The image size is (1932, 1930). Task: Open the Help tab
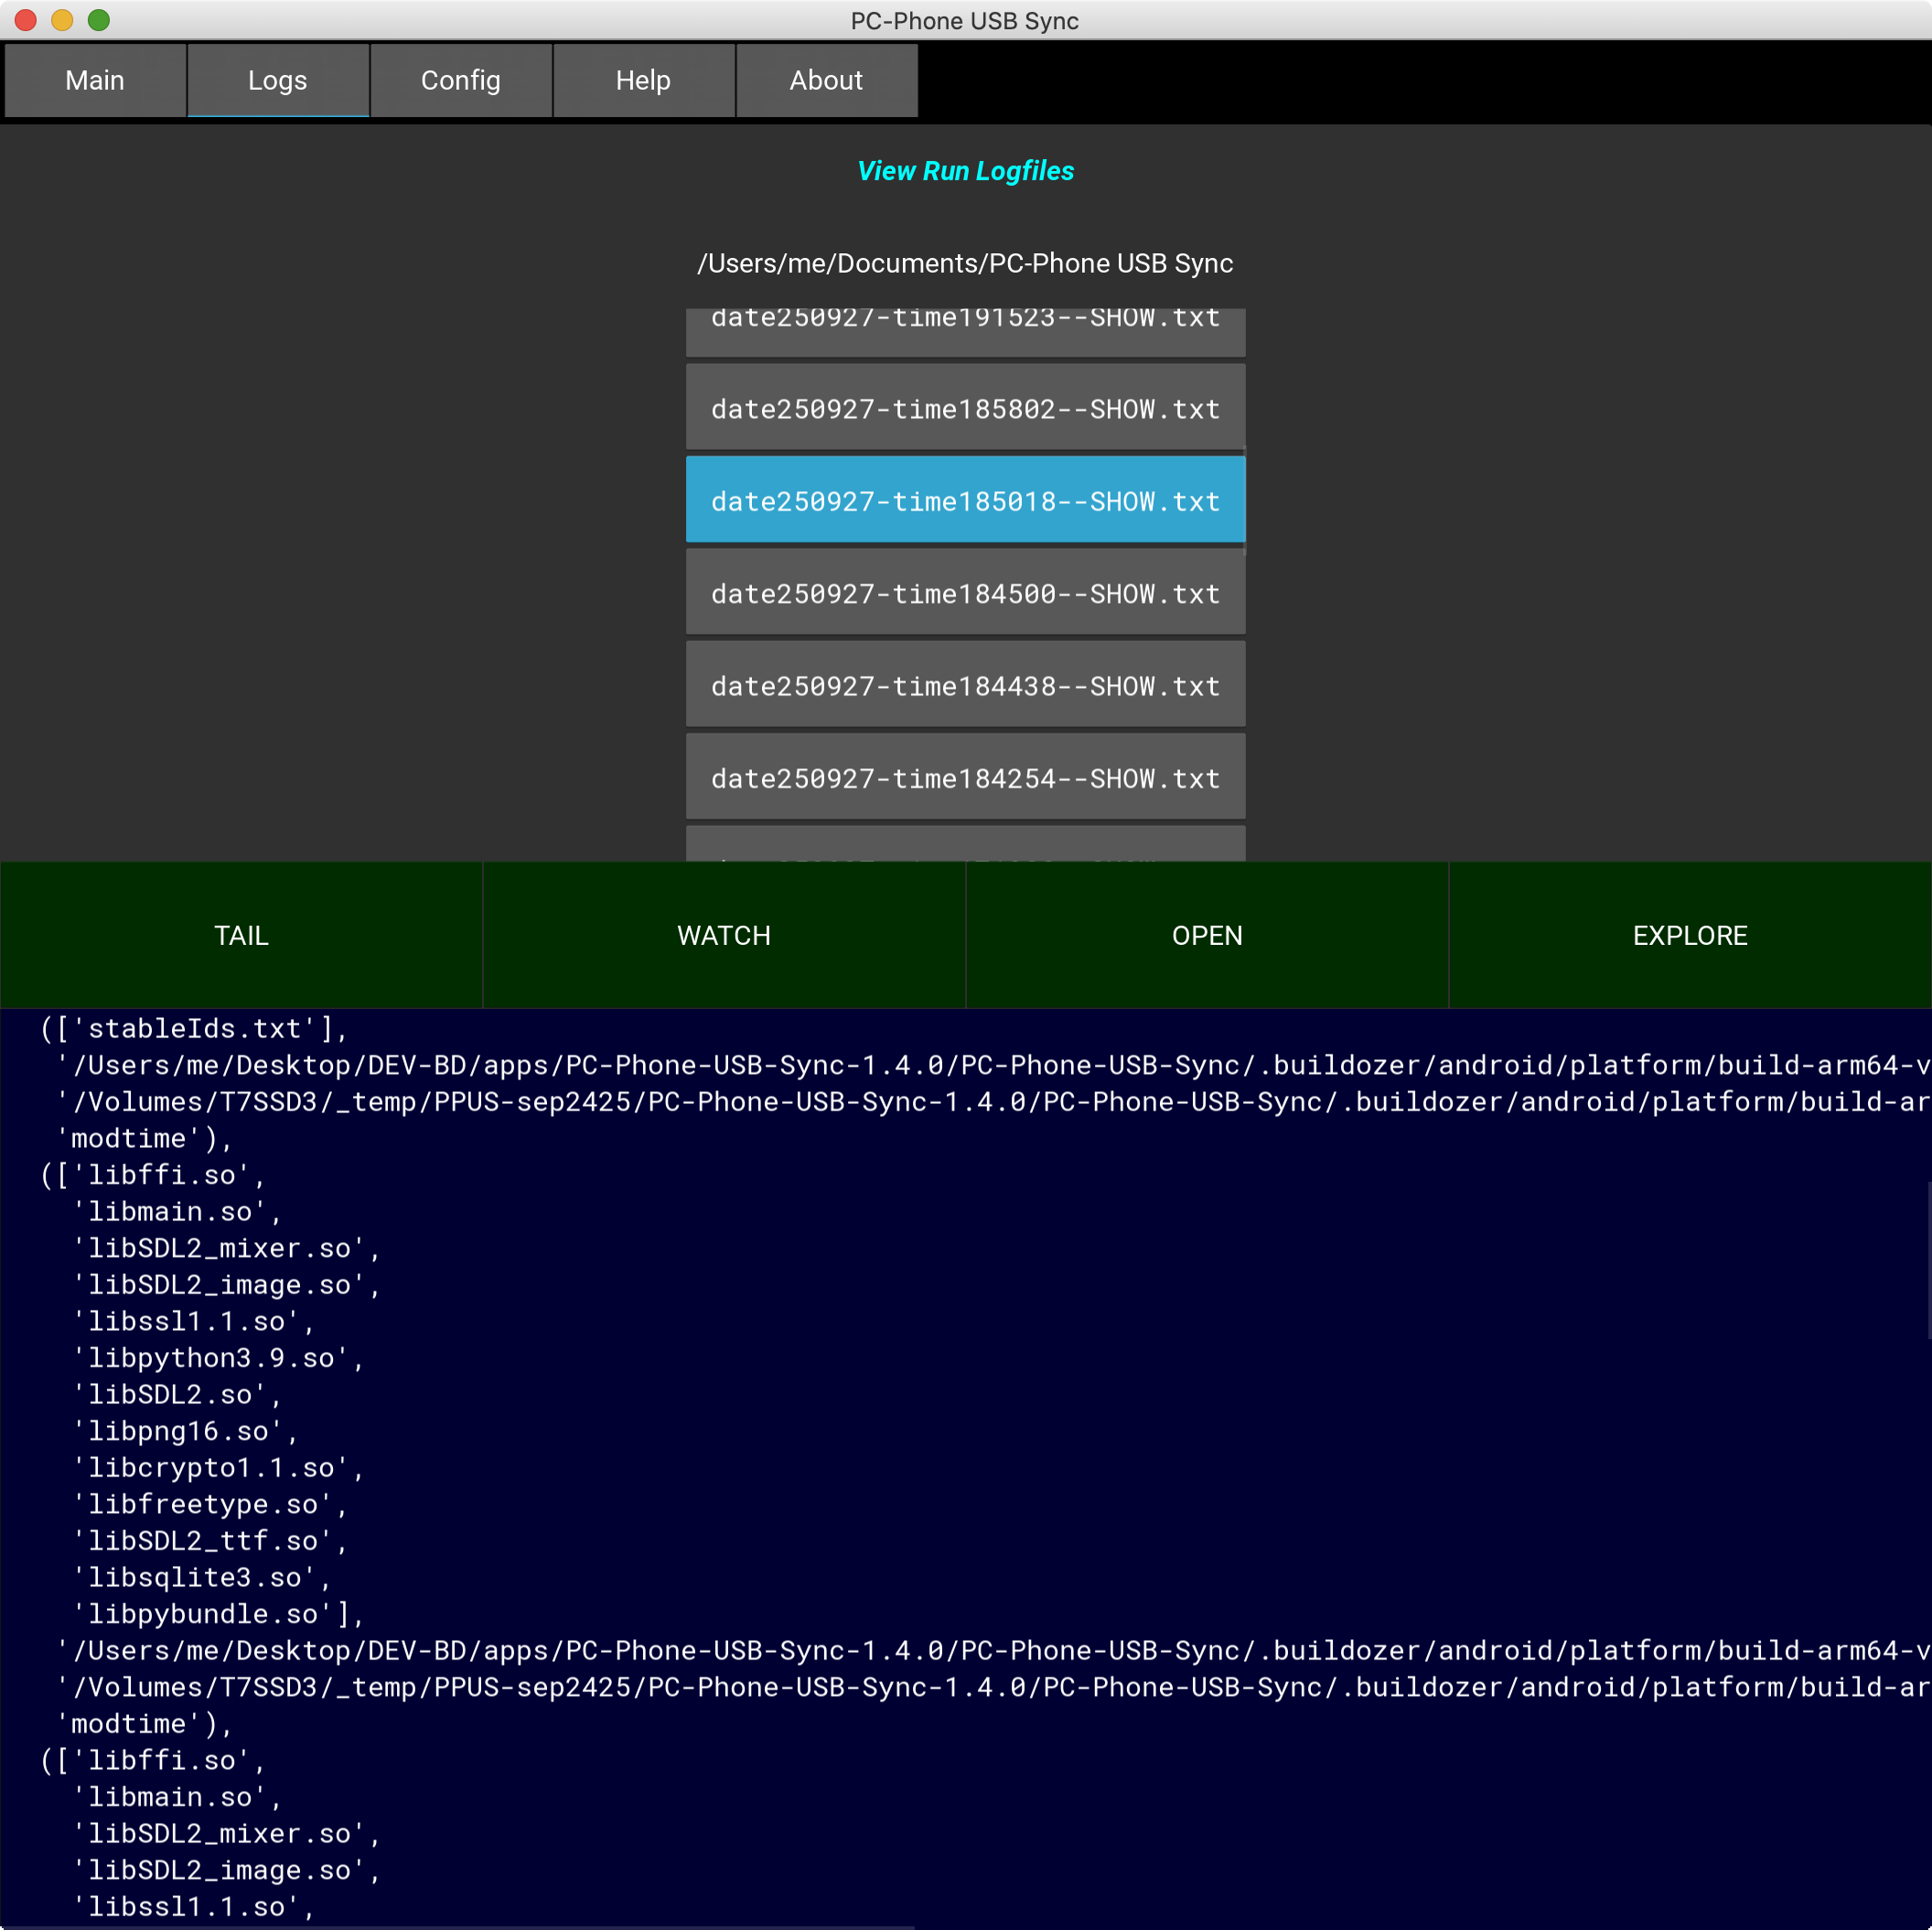click(x=643, y=80)
